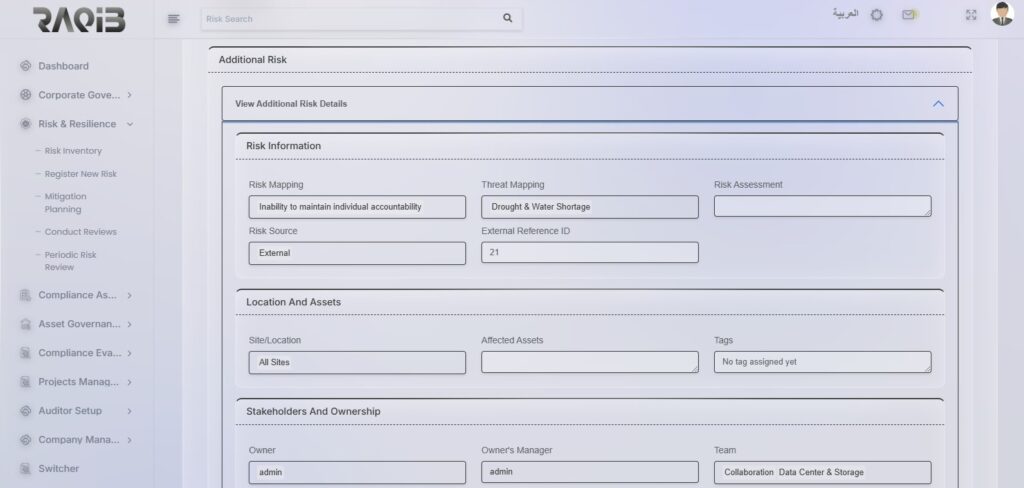Click the Risk Search input field
The image size is (1024, 488).
pyautogui.click(x=350, y=18)
